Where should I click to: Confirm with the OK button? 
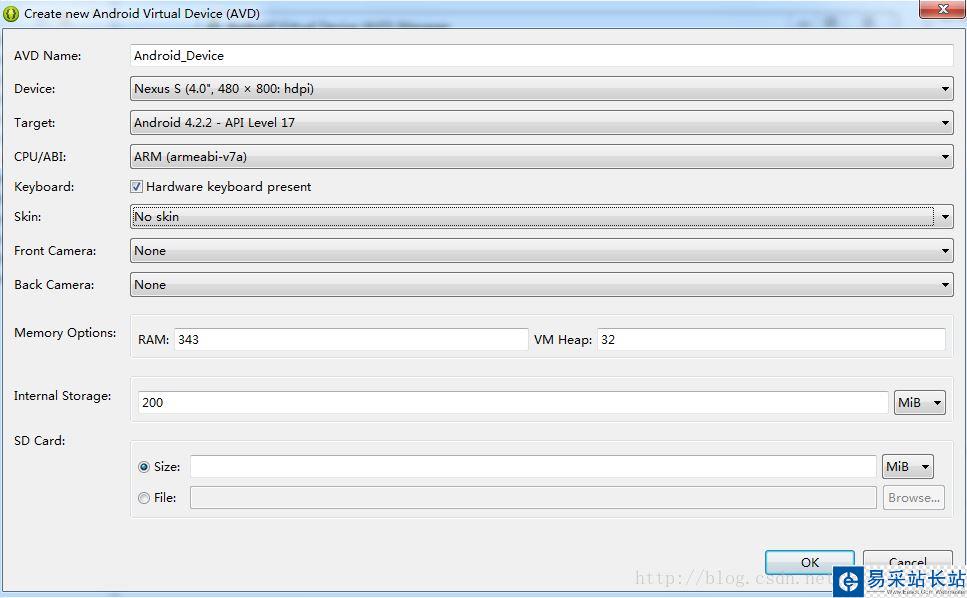point(810,562)
